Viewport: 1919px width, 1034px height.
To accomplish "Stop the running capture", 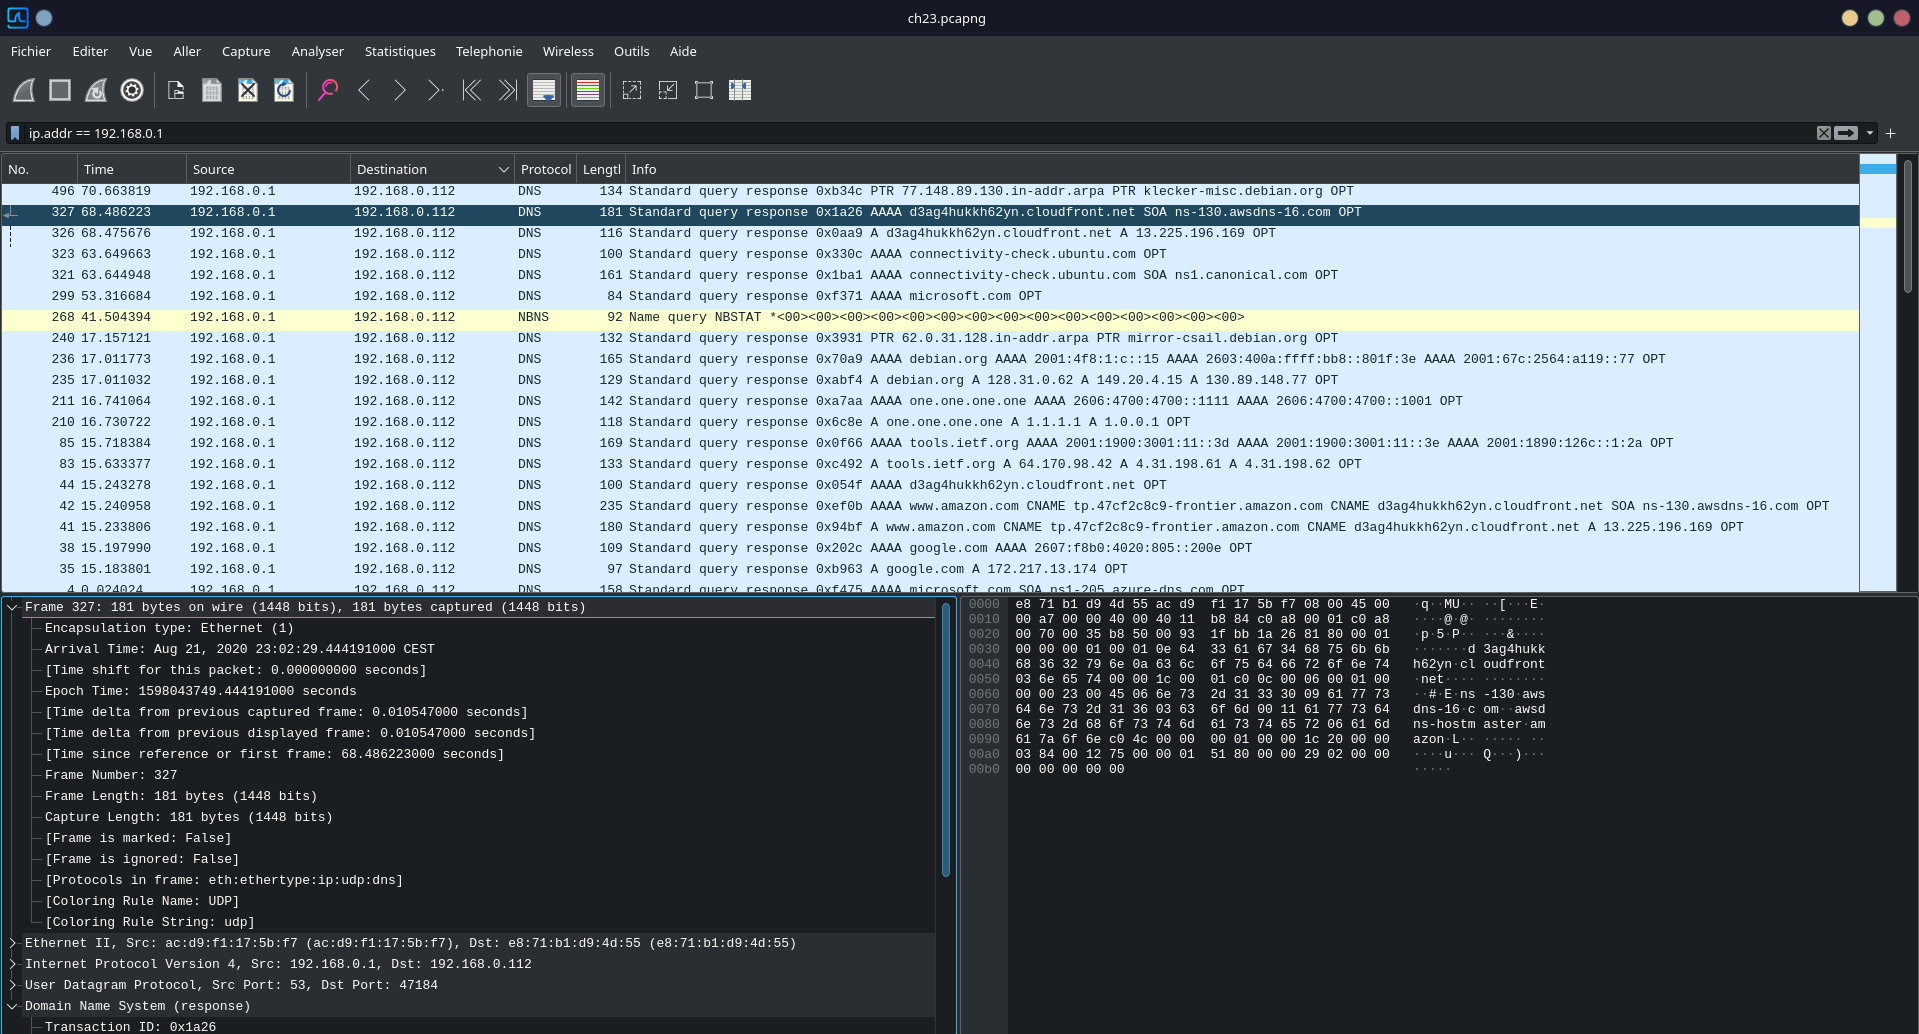I will point(60,90).
